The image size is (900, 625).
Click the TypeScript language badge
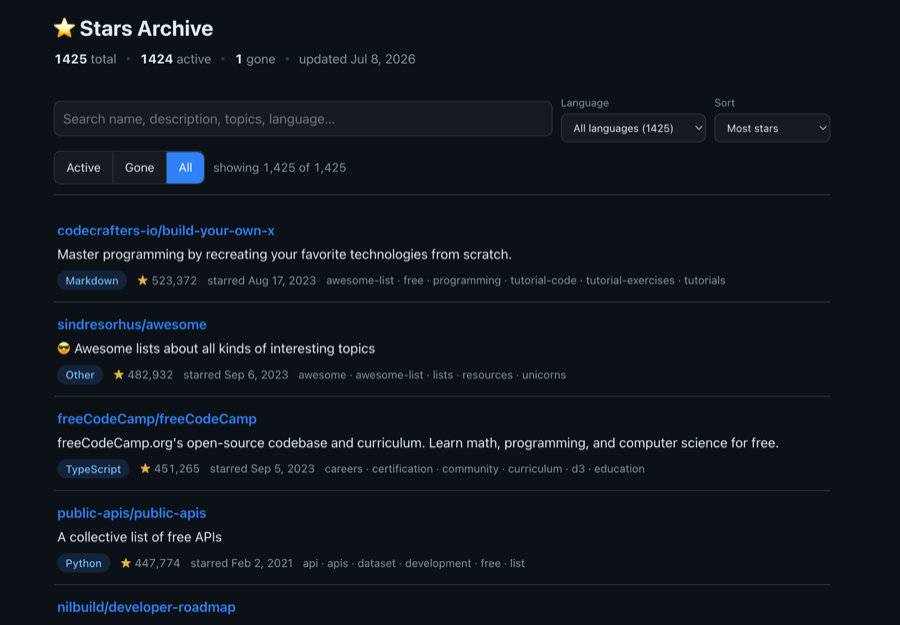[x=93, y=468]
